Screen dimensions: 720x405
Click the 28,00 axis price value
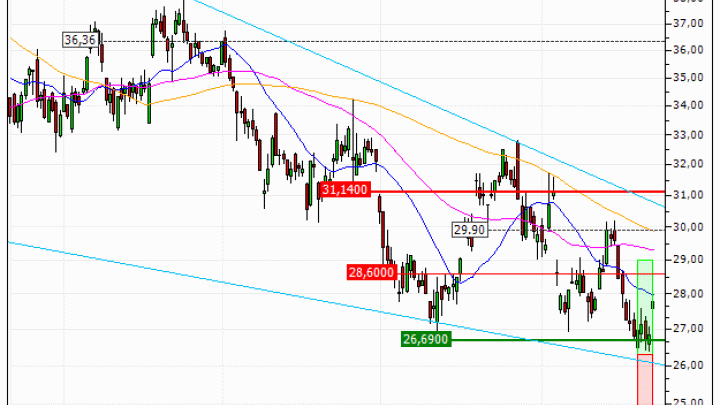click(688, 293)
